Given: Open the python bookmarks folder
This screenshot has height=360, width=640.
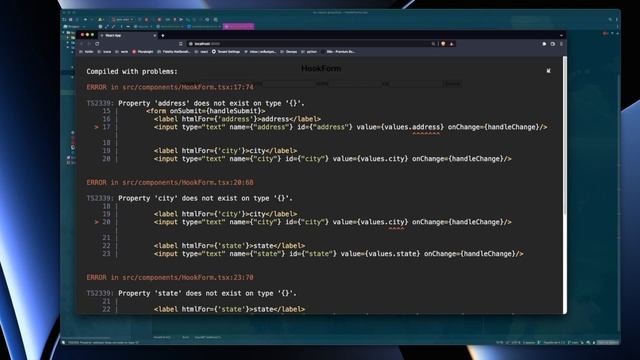Looking at the screenshot, I should pyautogui.click(x=309, y=52).
